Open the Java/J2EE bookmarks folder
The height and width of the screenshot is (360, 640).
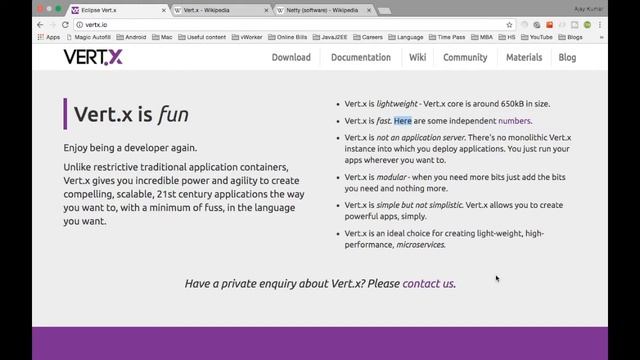[330, 37]
